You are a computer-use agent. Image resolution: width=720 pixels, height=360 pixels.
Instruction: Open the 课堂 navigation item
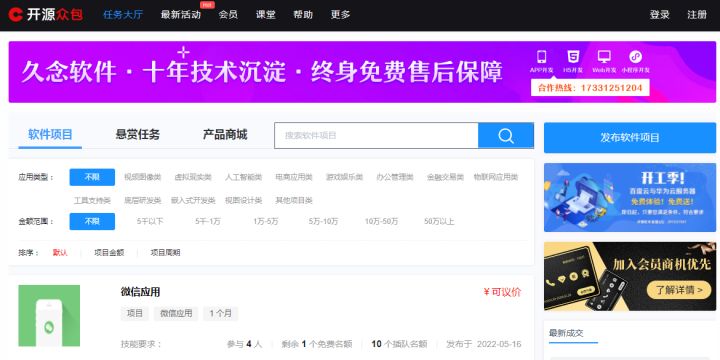click(266, 15)
